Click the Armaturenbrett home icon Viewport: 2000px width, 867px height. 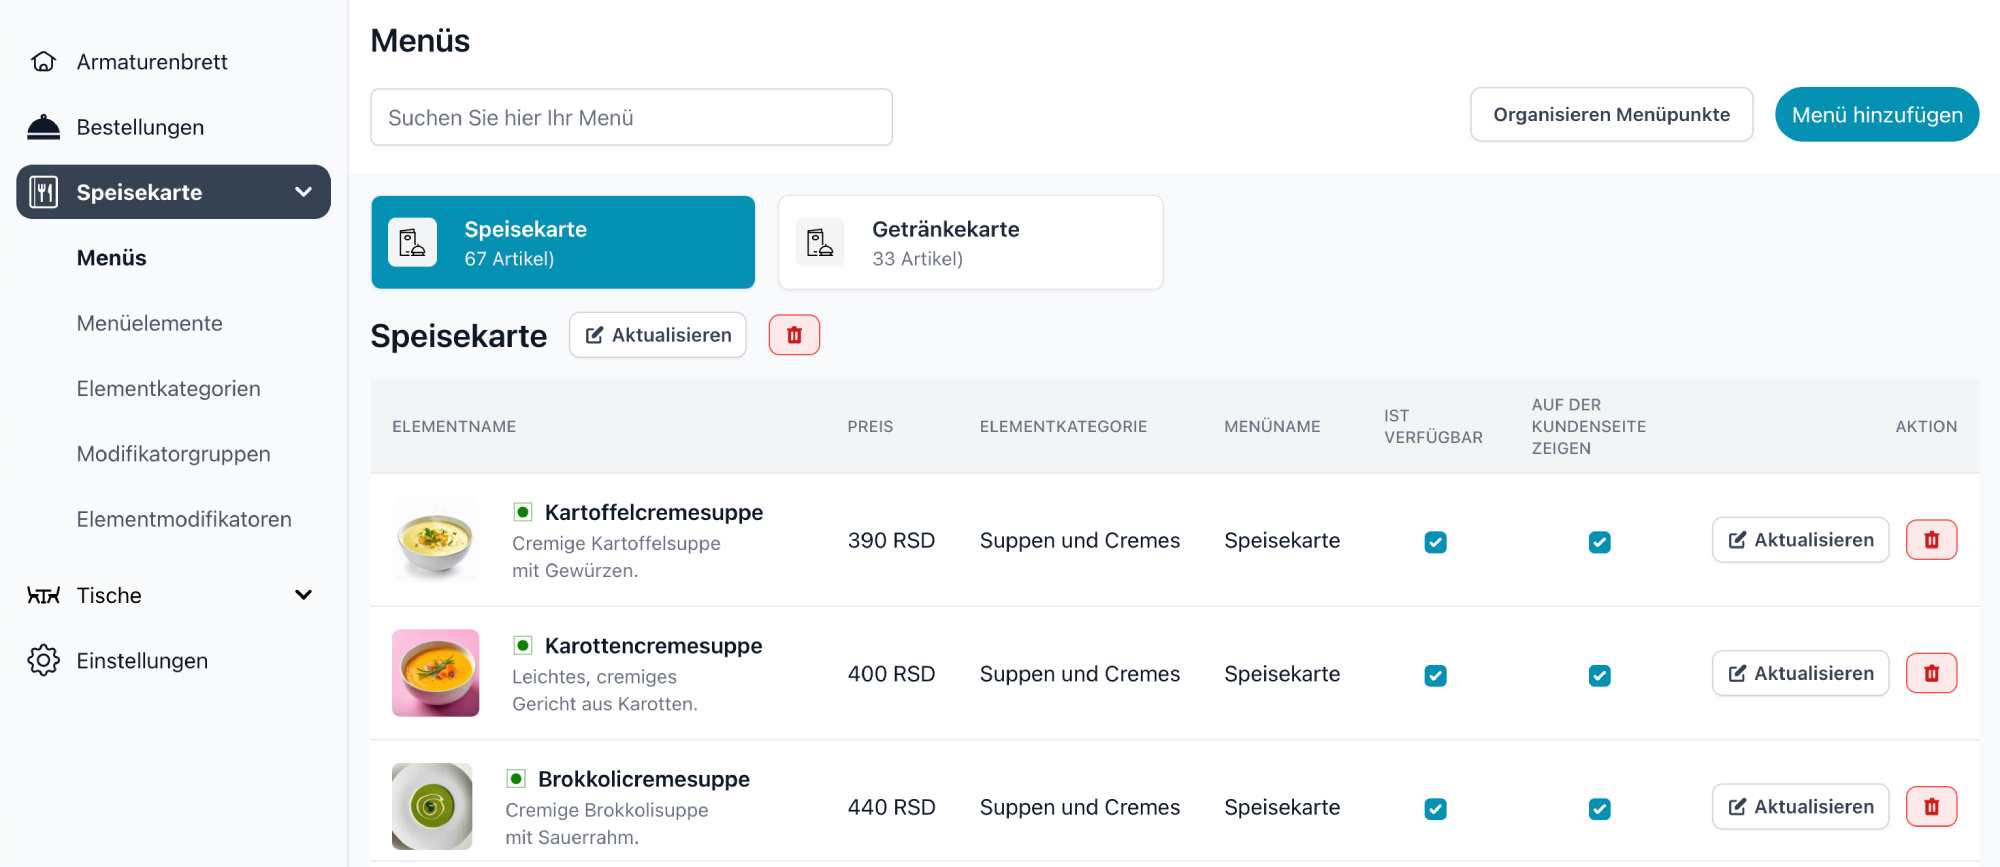[x=43, y=62]
